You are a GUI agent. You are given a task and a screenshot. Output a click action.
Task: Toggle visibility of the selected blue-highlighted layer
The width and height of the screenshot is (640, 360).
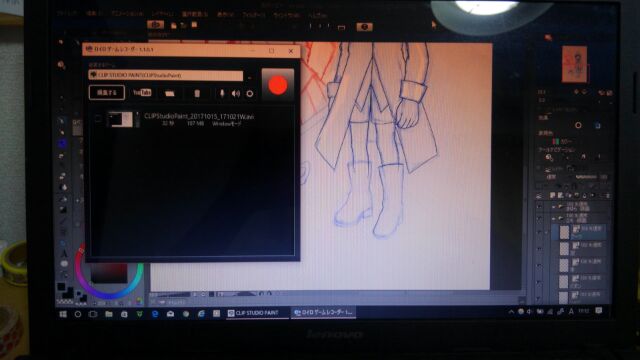pos(540,232)
